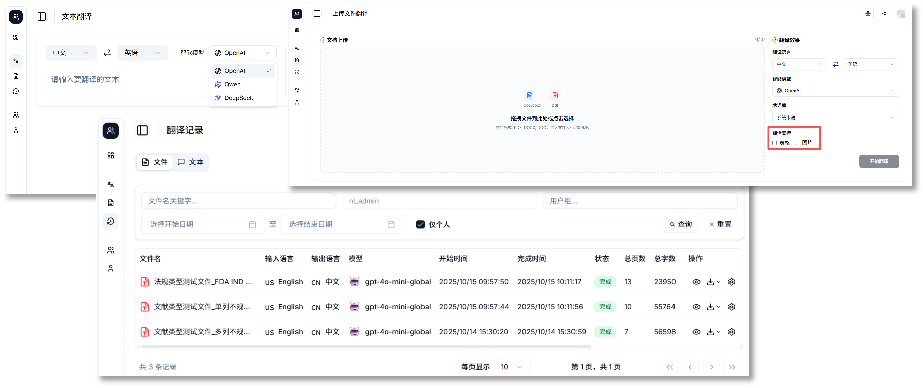Toggle the 仅个人 checkbox
Image resolution: width=923 pixels, height=388 pixels.
420,224
